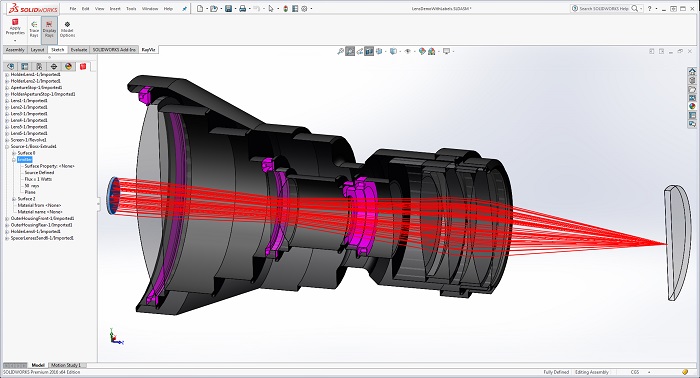Collapse the Source-1/Boss-Extrude1 tree node
The width and height of the screenshot is (700, 378).
(x=7, y=146)
